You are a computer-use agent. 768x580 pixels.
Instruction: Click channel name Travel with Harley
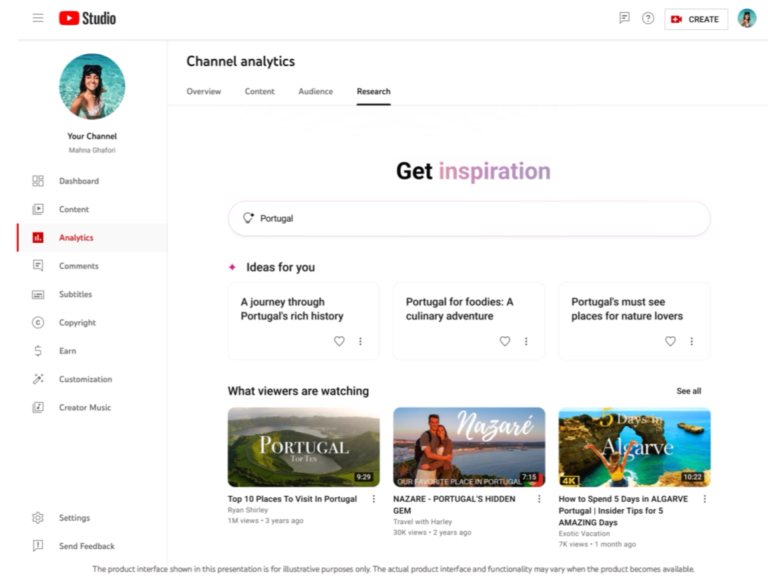click(x=423, y=522)
